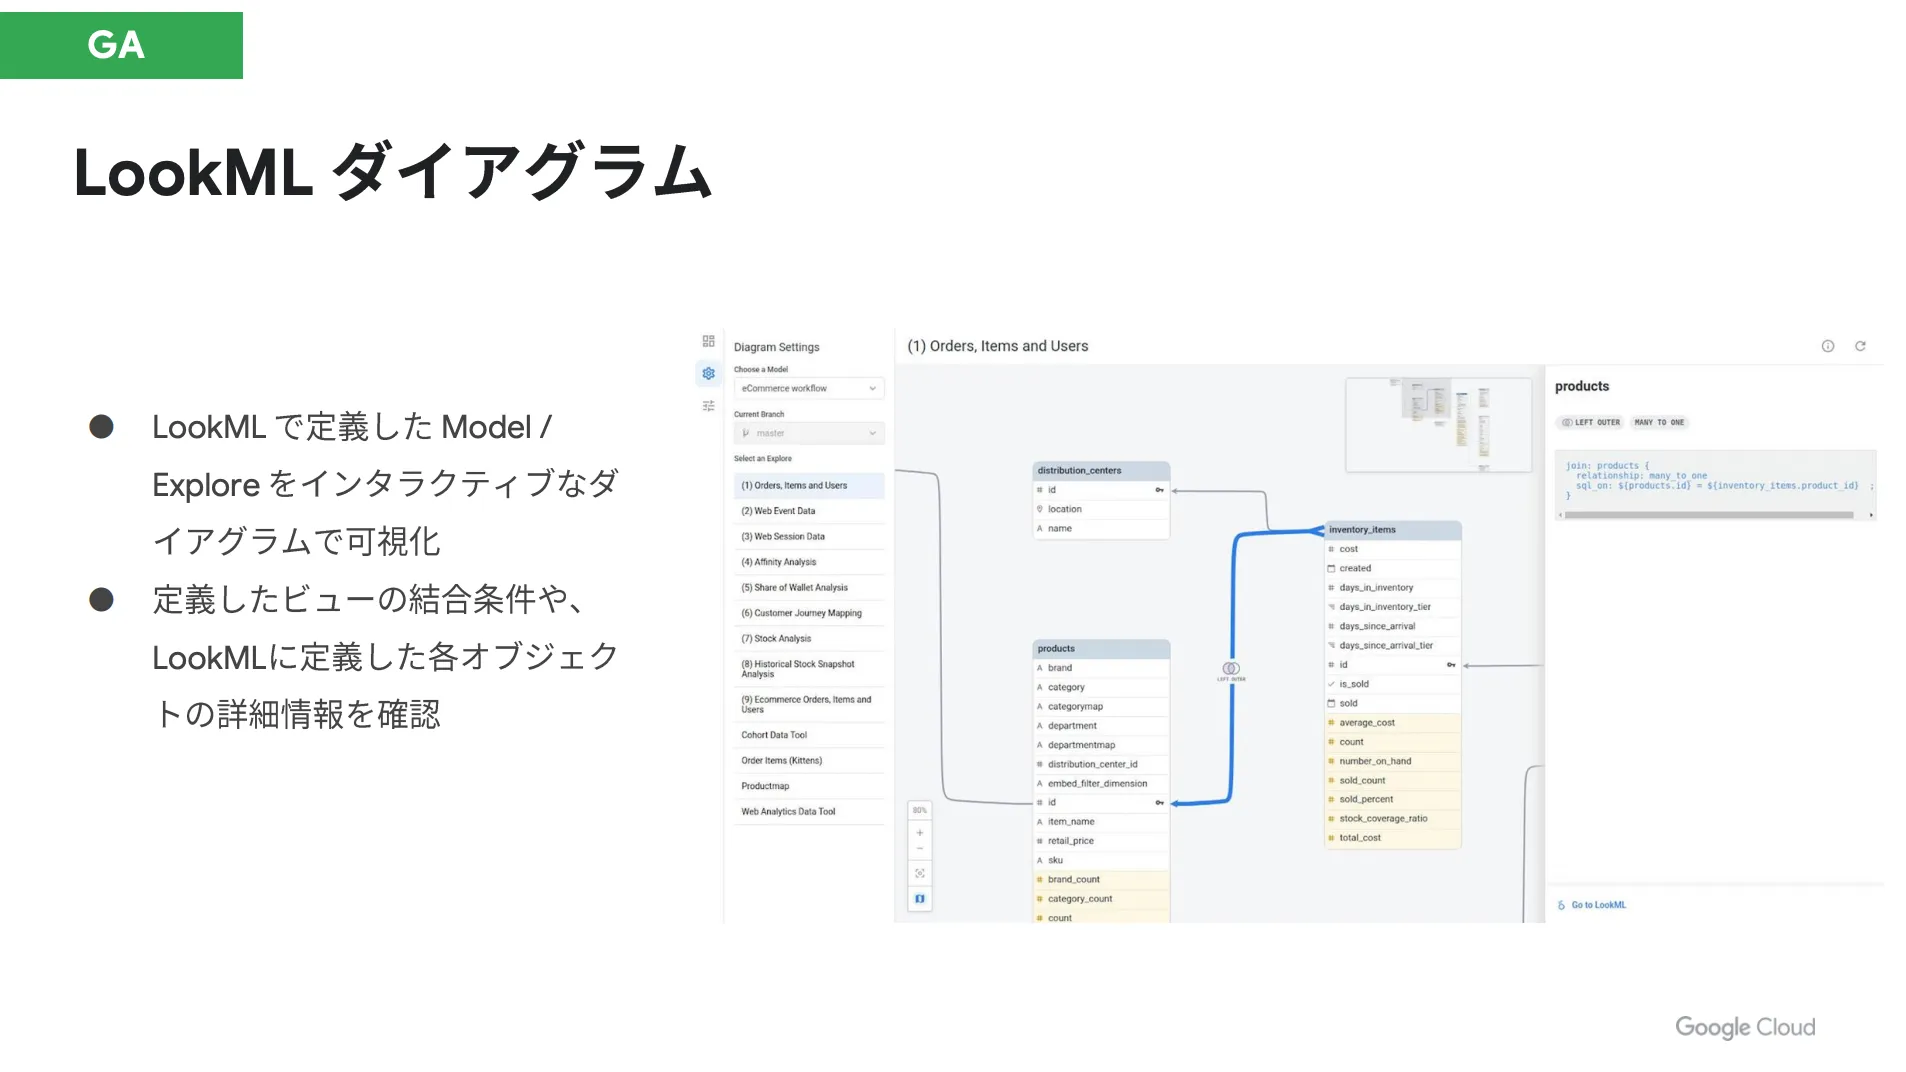The width and height of the screenshot is (1906, 1072).
Task: Open the diagram view grid icon
Action: [708, 341]
